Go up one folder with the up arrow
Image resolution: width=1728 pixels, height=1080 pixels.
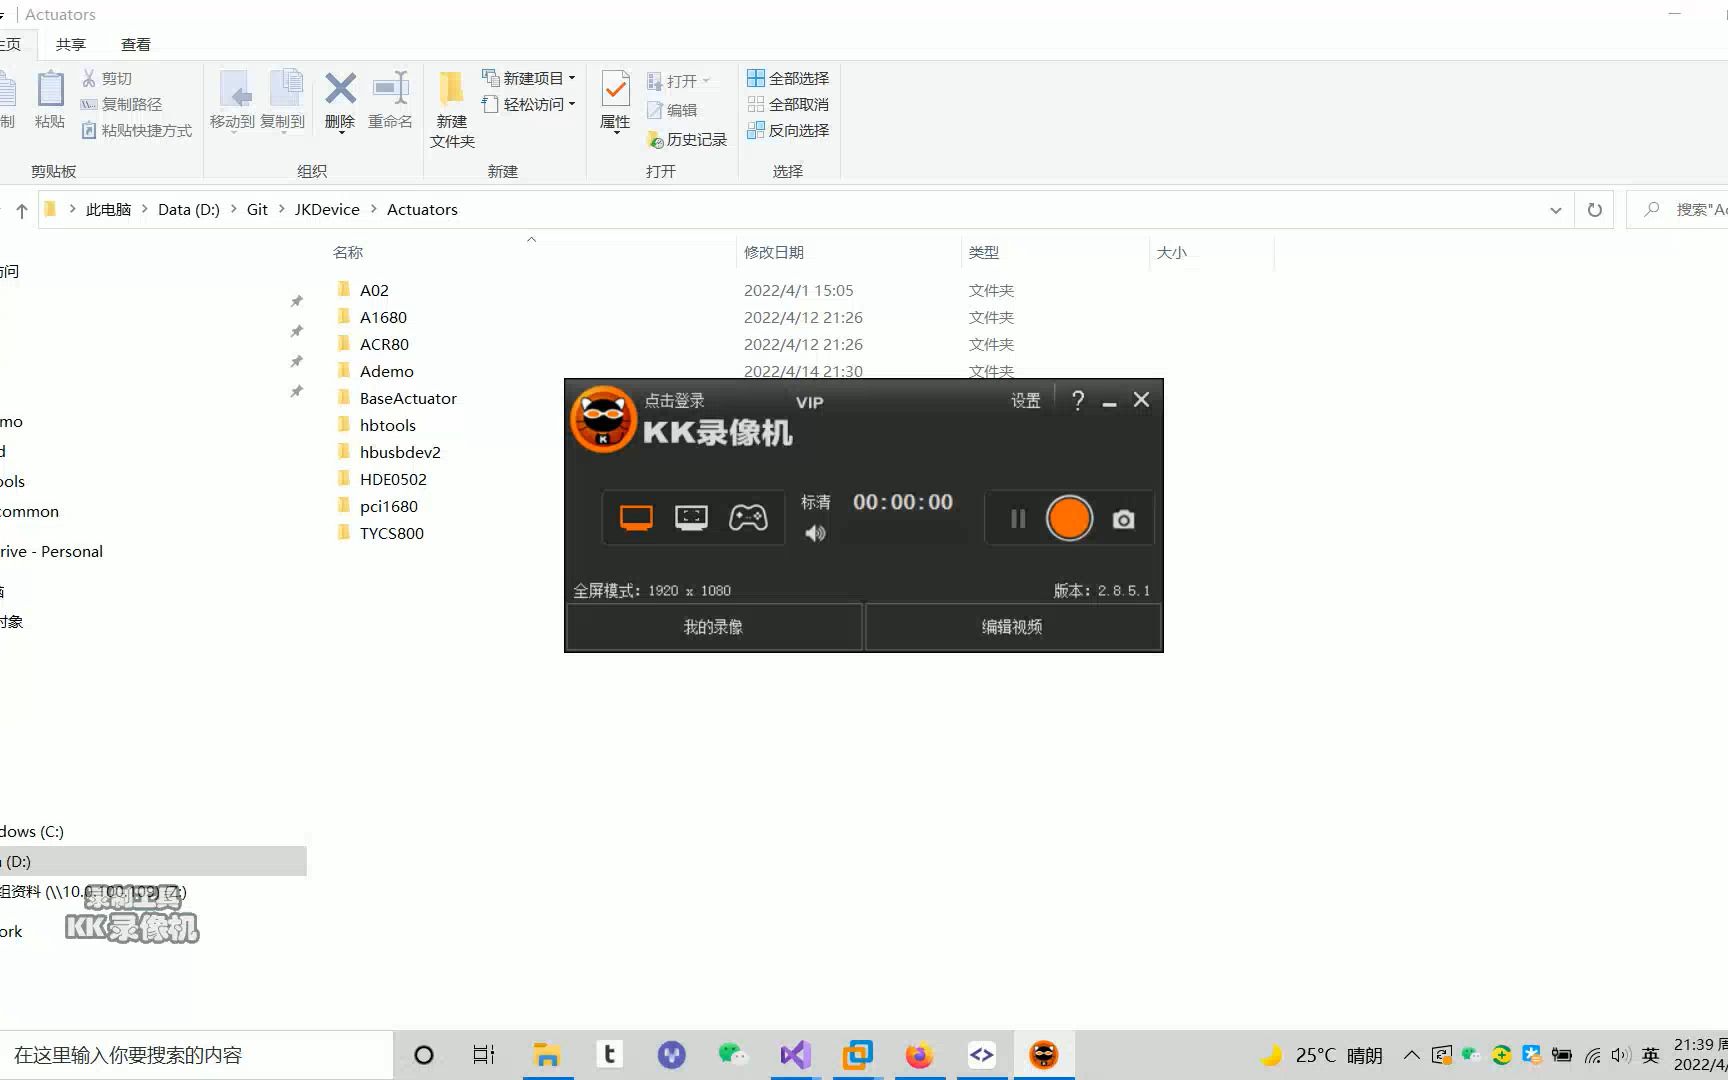[x=22, y=210]
